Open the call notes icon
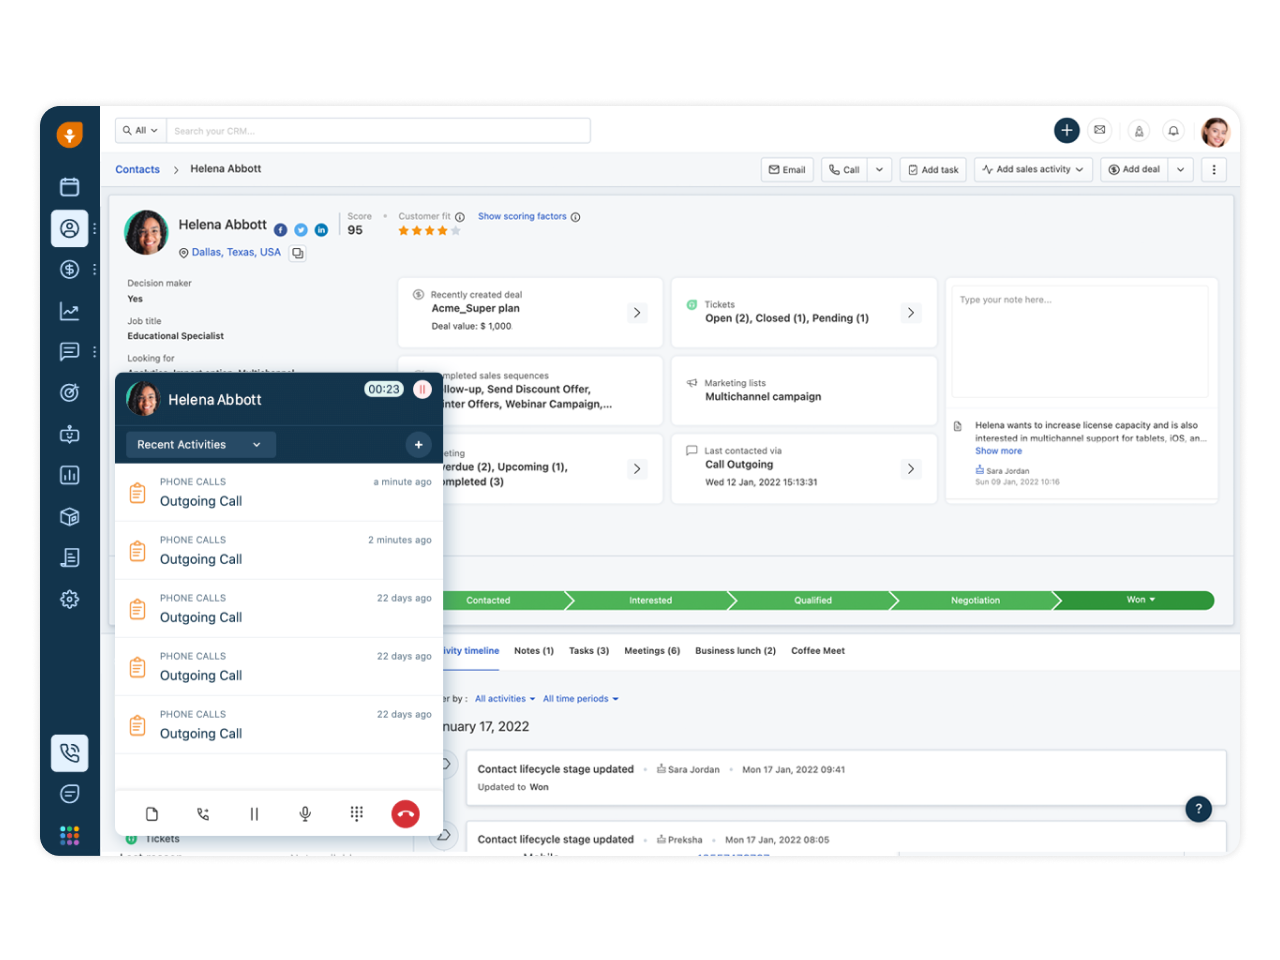 point(152,814)
